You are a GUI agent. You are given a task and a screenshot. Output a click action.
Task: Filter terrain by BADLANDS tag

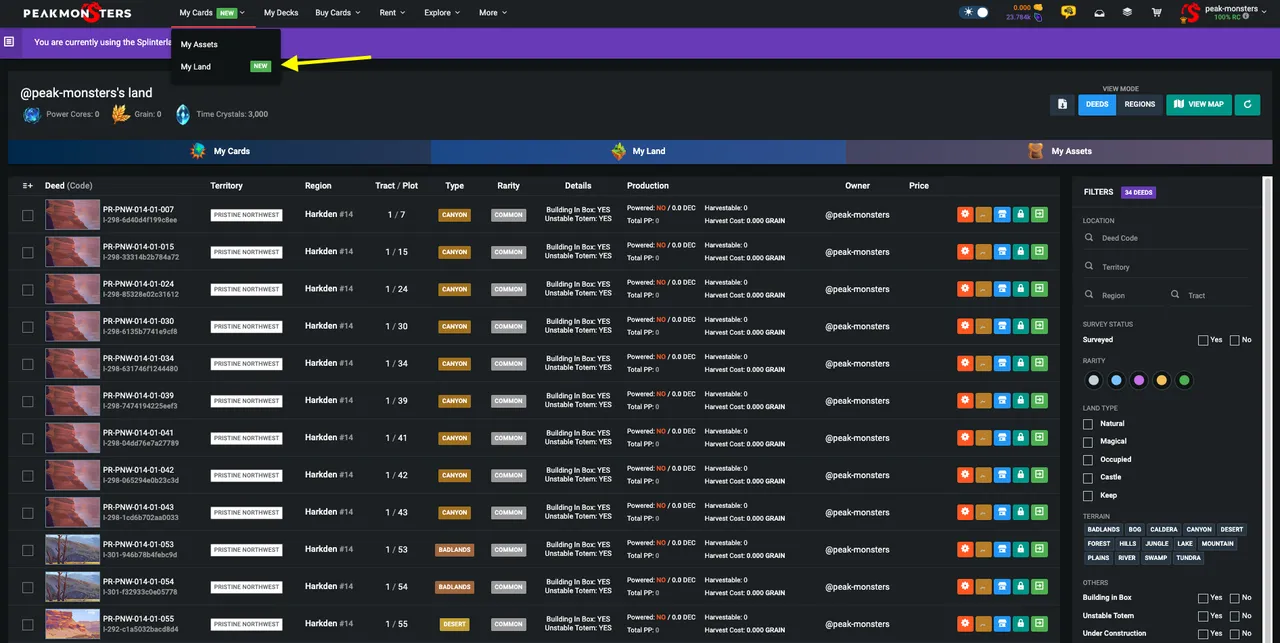click(1104, 530)
